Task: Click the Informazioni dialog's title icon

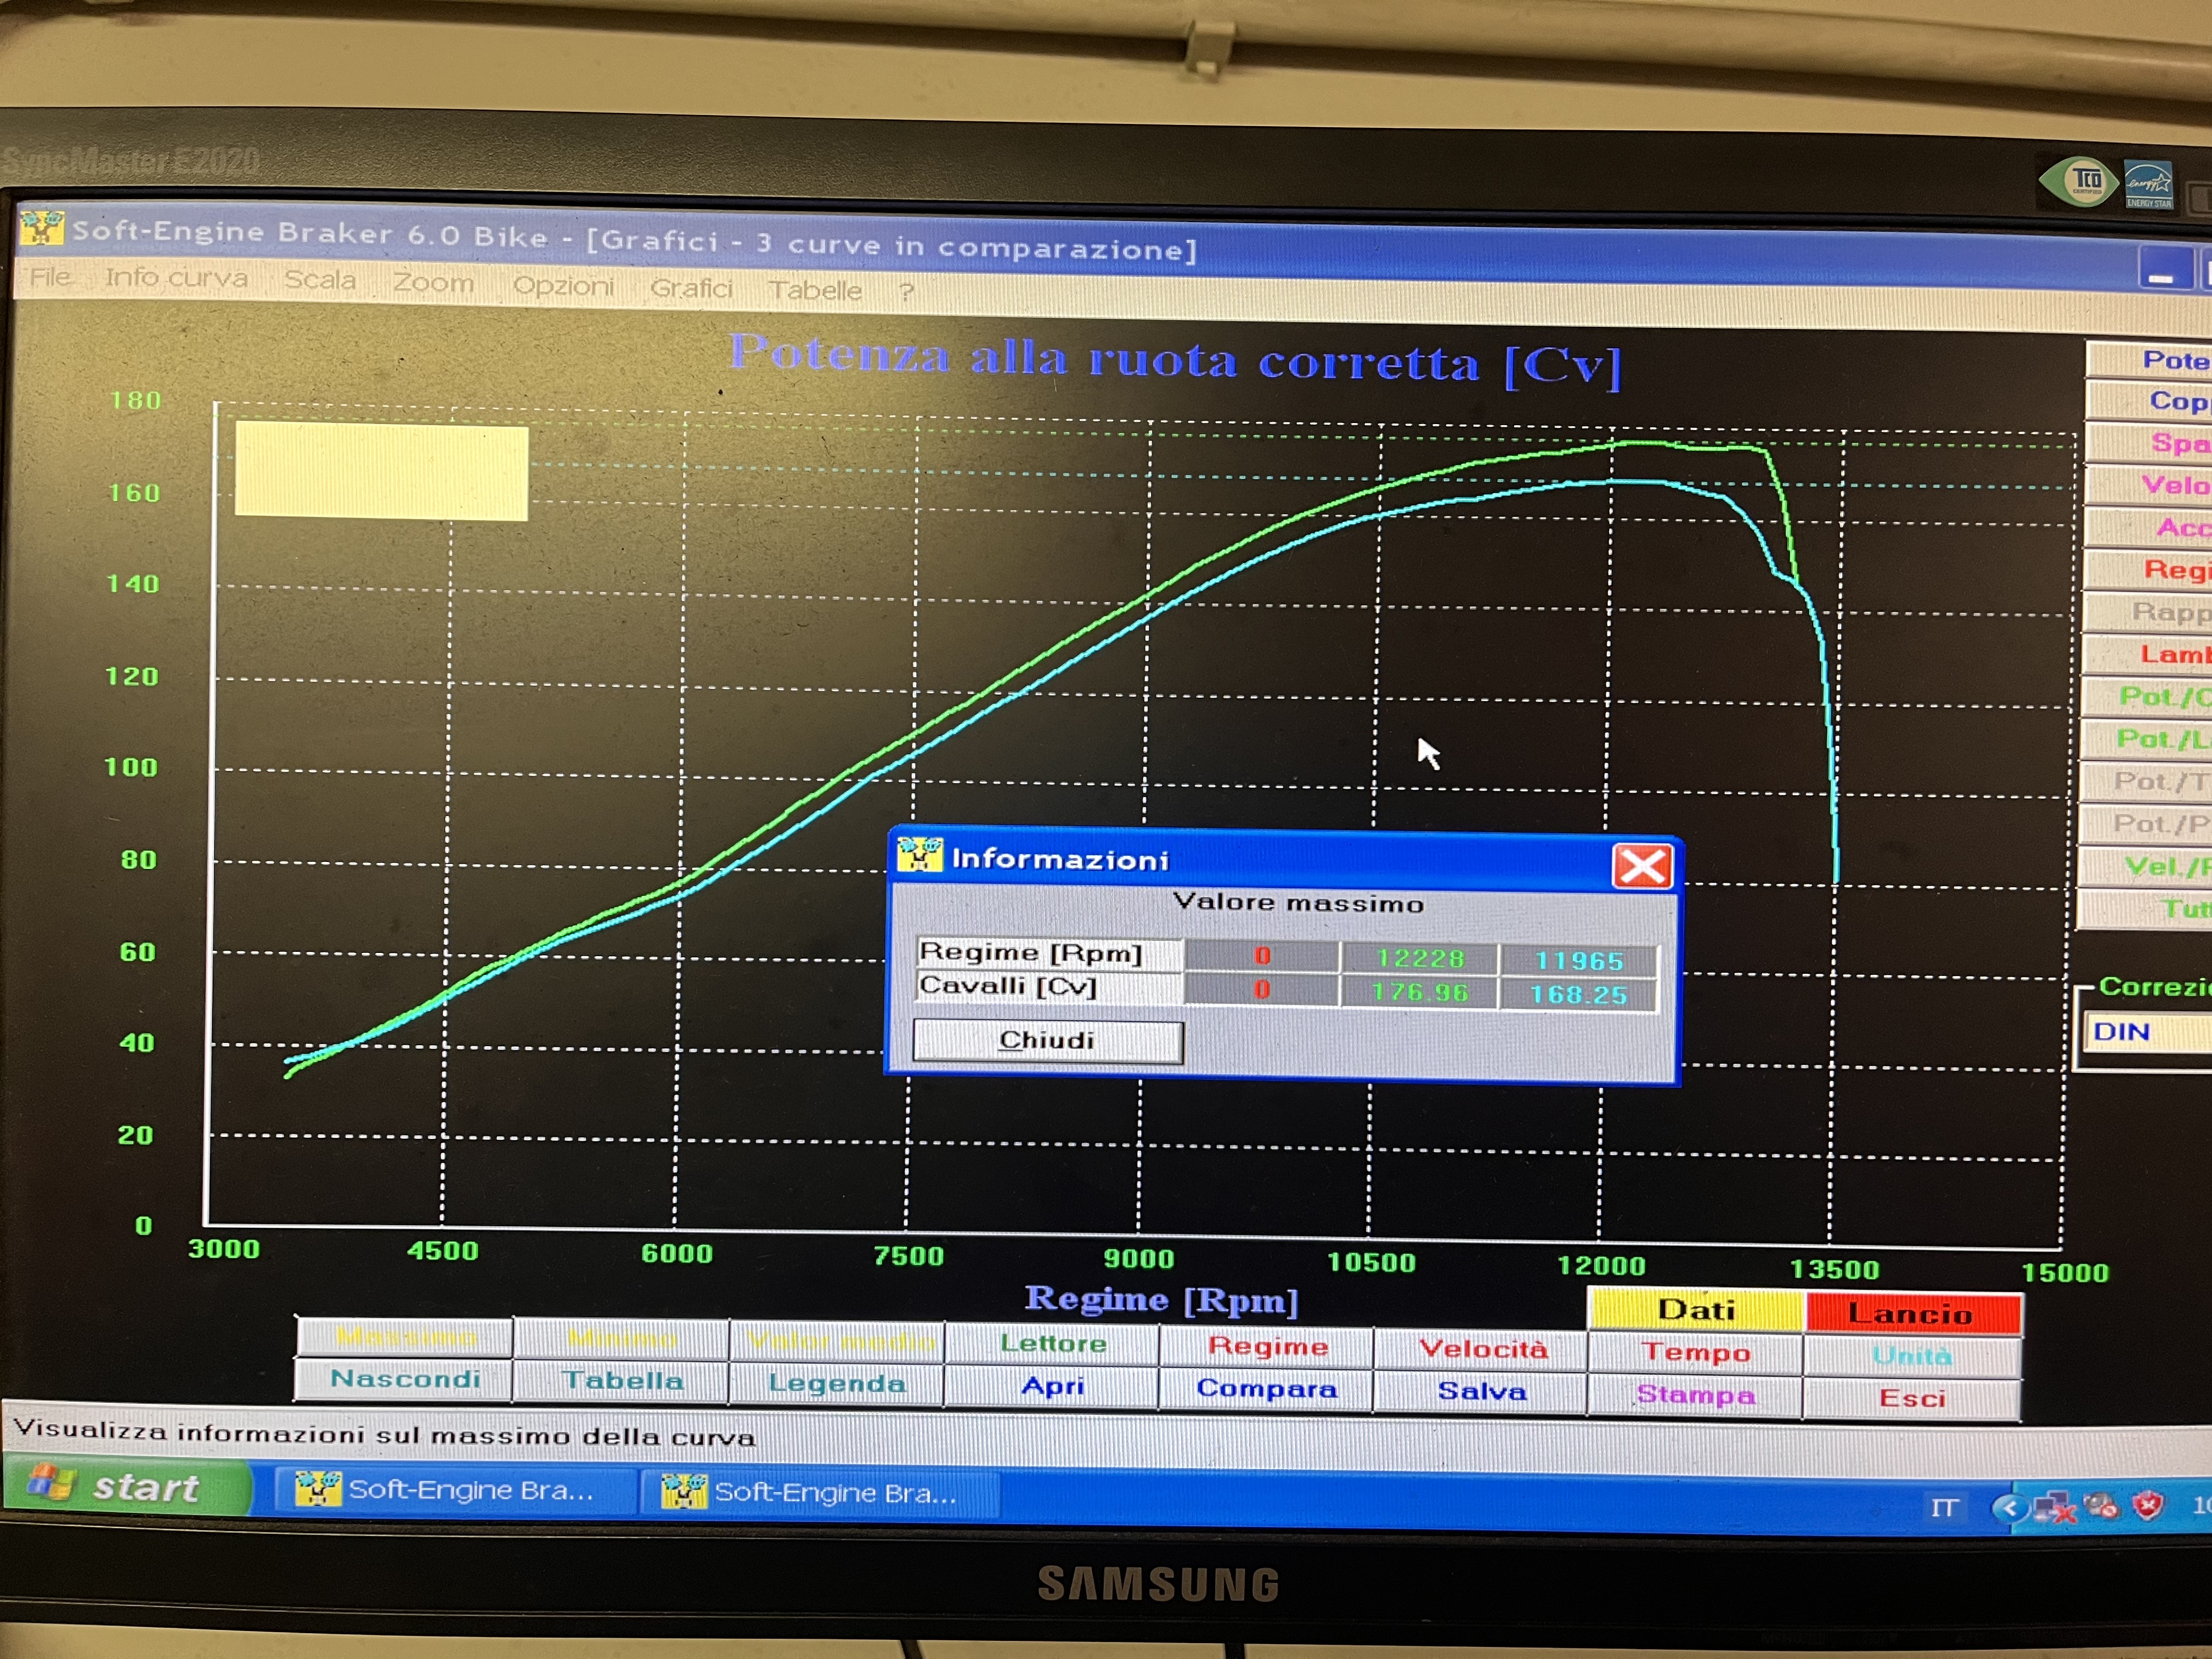Action: (x=919, y=855)
